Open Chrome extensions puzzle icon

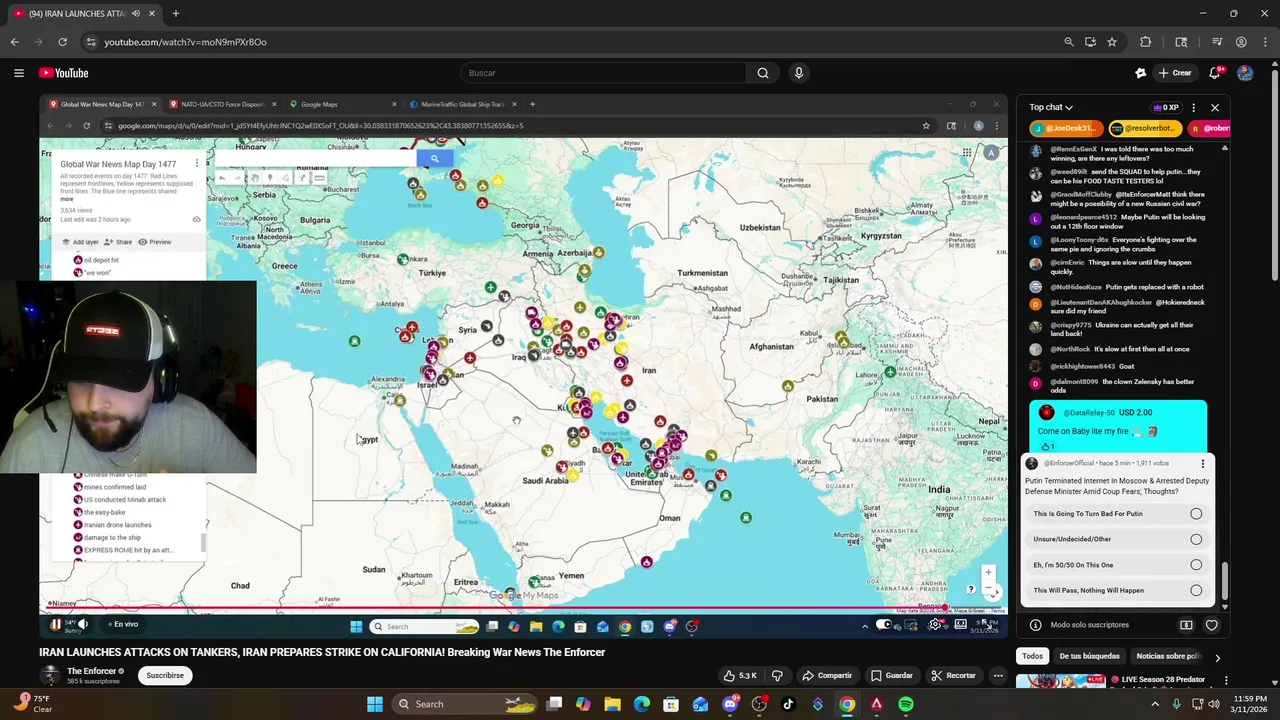[x=1146, y=42]
